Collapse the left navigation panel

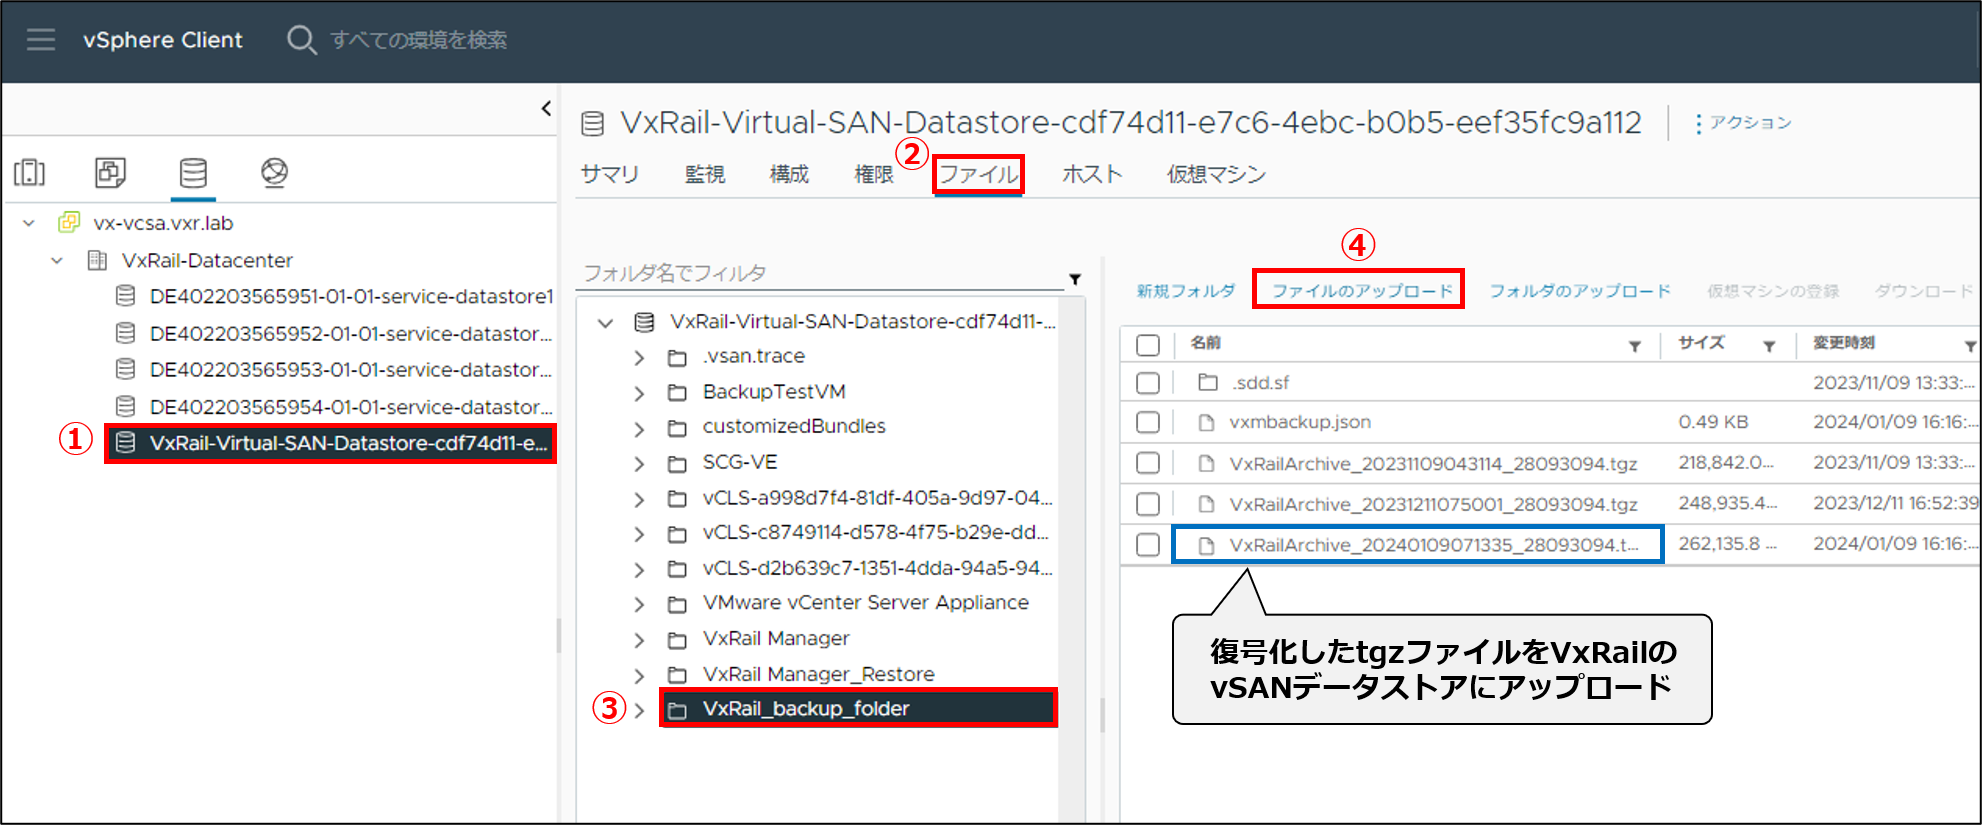[x=546, y=108]
